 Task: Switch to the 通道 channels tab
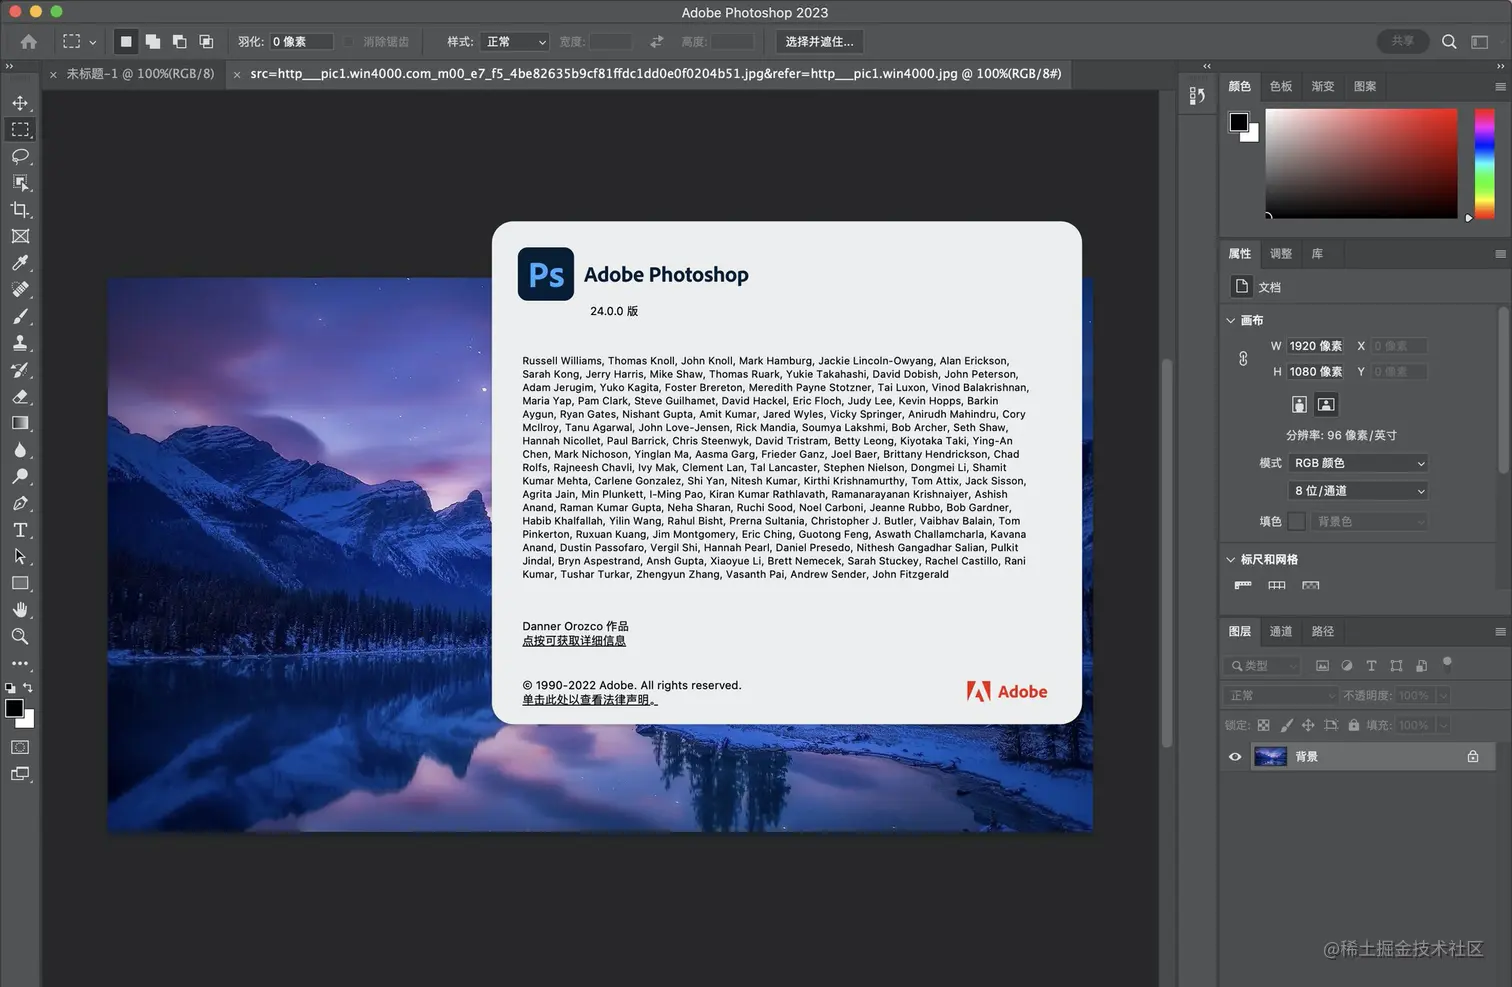[x=1281, y=632]
